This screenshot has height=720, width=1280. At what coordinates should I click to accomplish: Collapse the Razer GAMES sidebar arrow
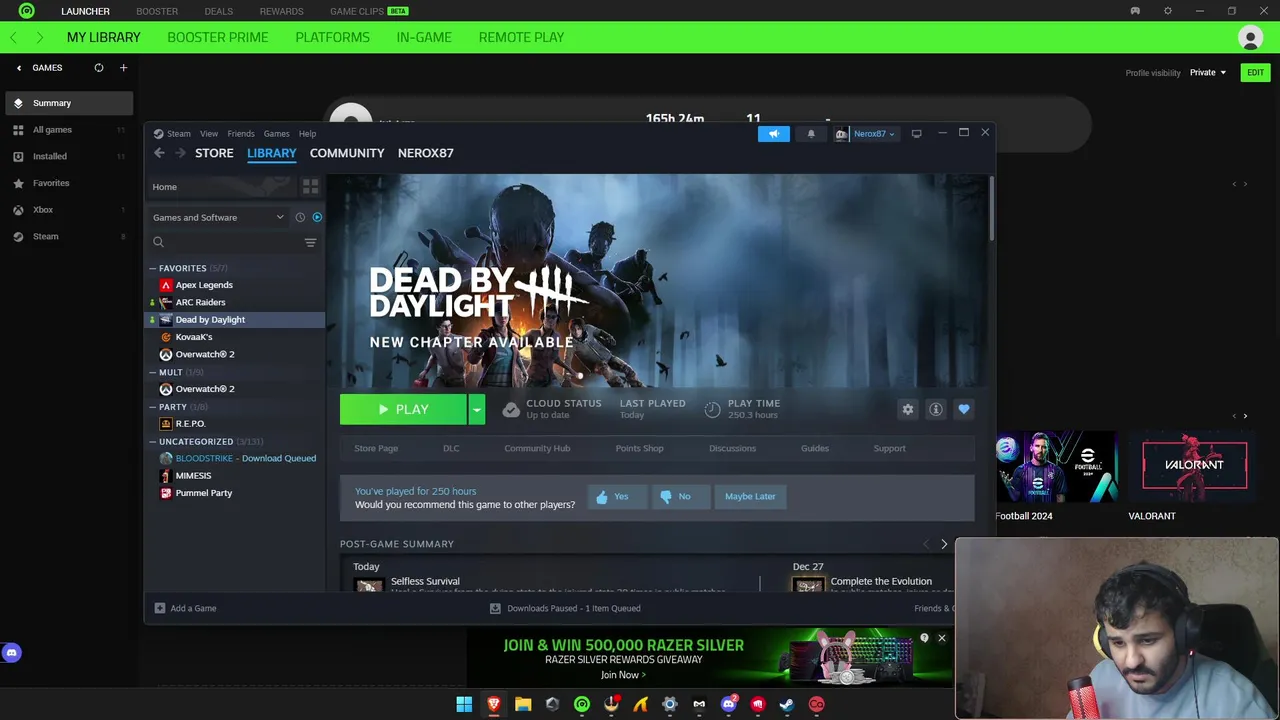click(19, 68)
